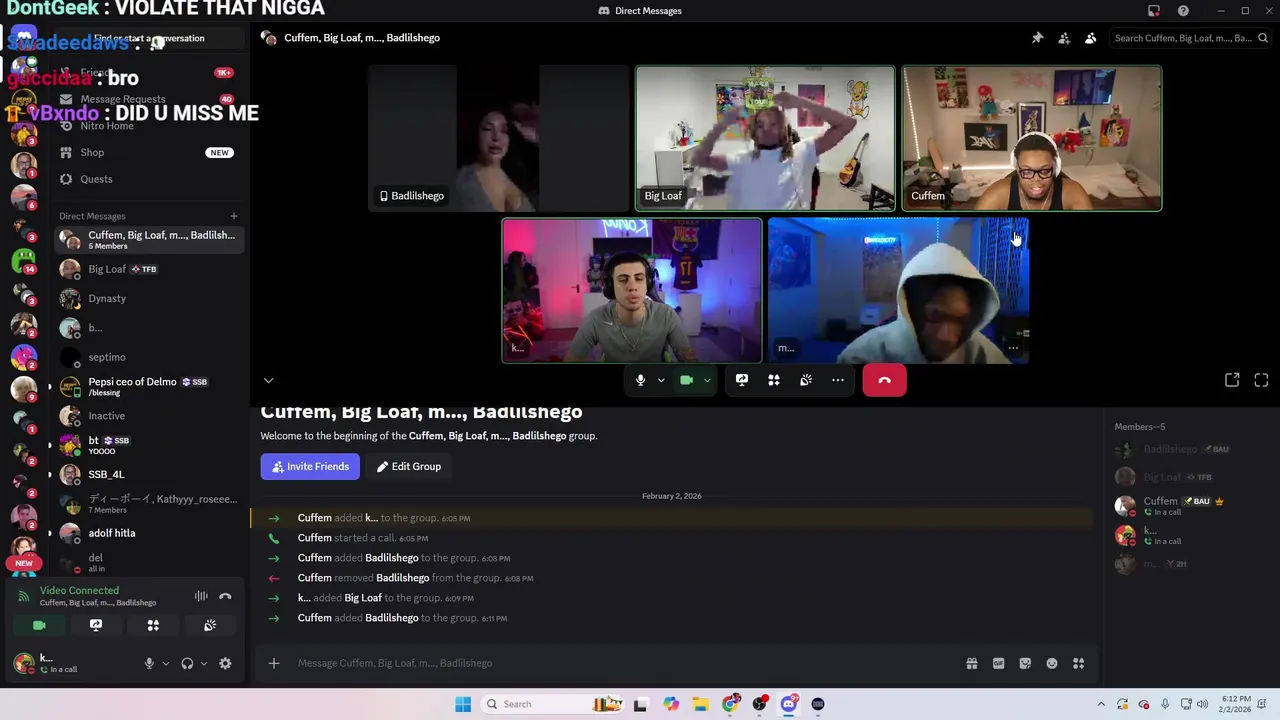The image size is (1280, 720).
Task: Deafen with the headphones icon
Action: (187, 663)
